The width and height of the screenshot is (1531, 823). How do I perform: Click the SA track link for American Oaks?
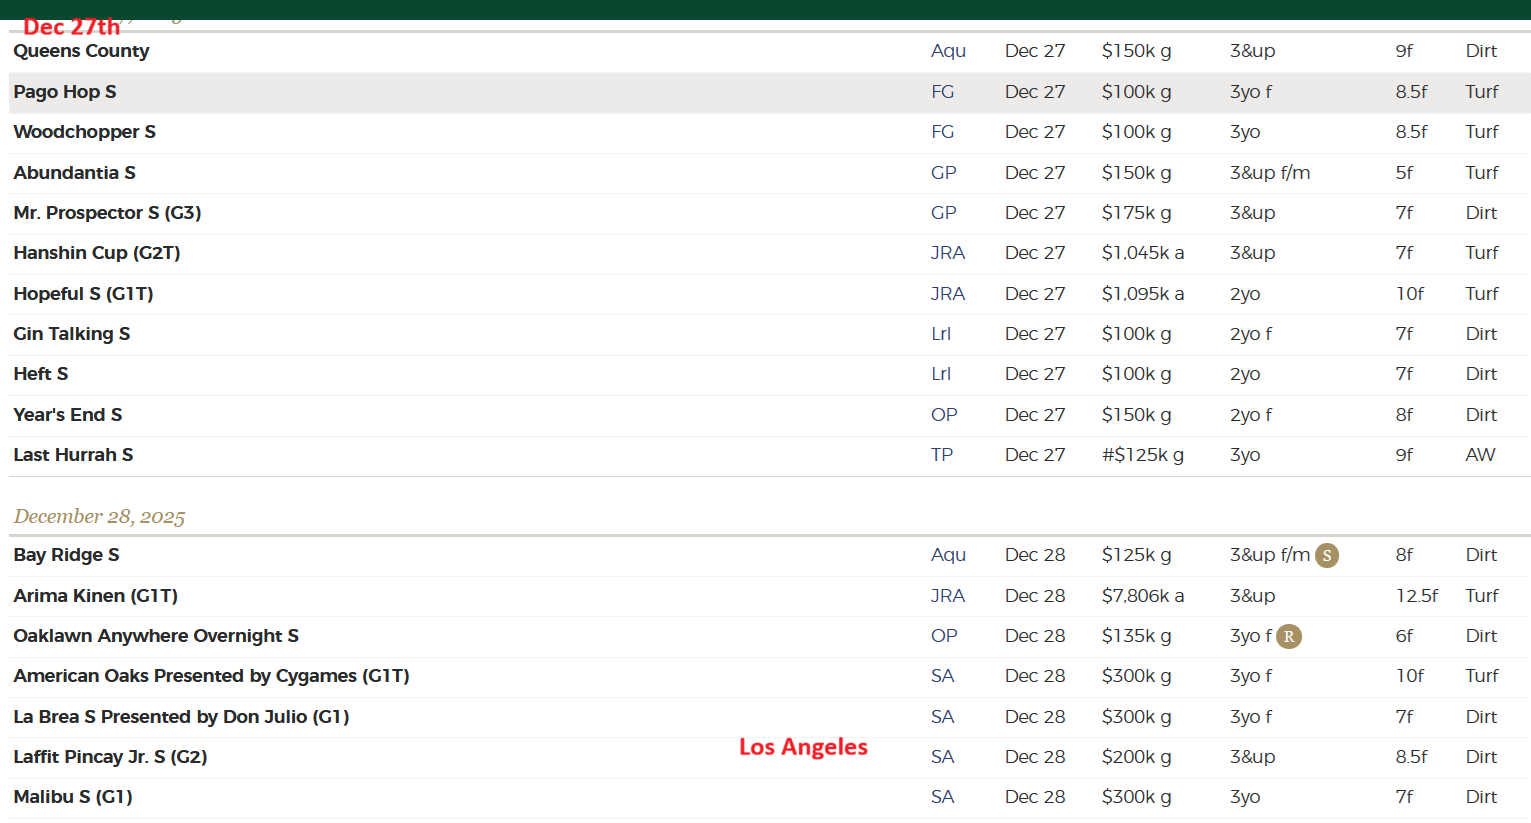click(942, 676)
